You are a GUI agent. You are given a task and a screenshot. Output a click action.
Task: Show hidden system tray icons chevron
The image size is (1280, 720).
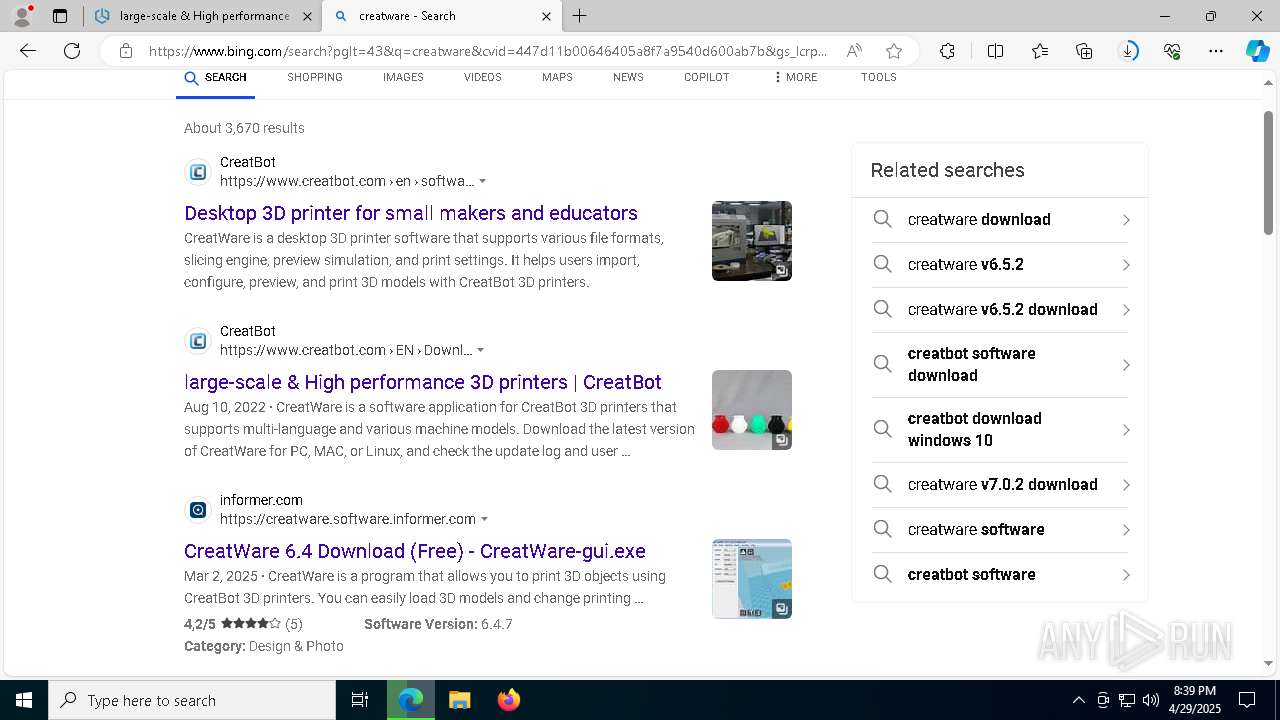[1078, 700]
